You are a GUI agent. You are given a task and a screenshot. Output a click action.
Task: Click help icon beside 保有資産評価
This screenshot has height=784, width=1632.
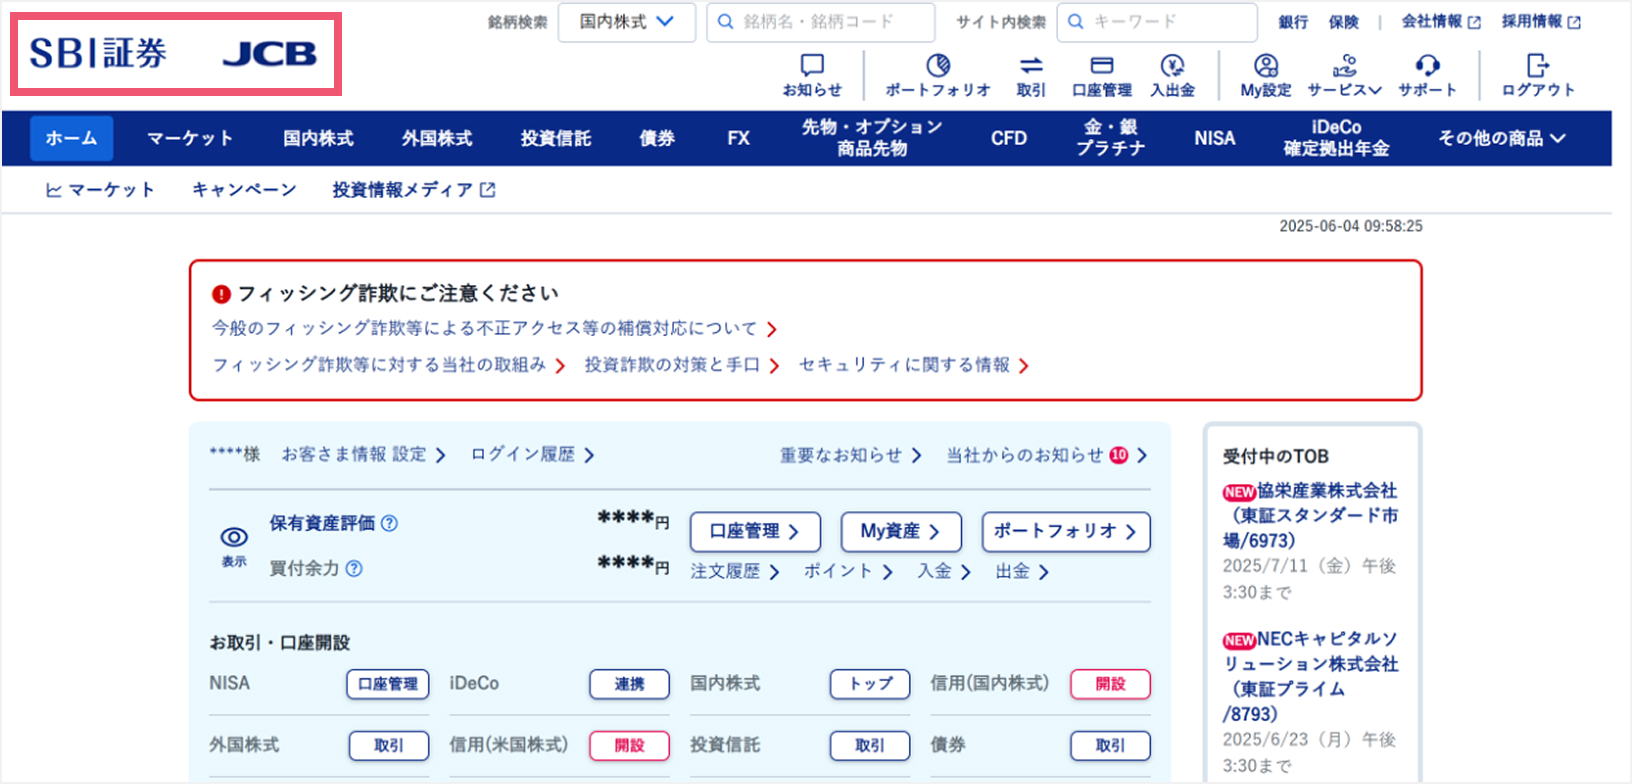point(390,523)
